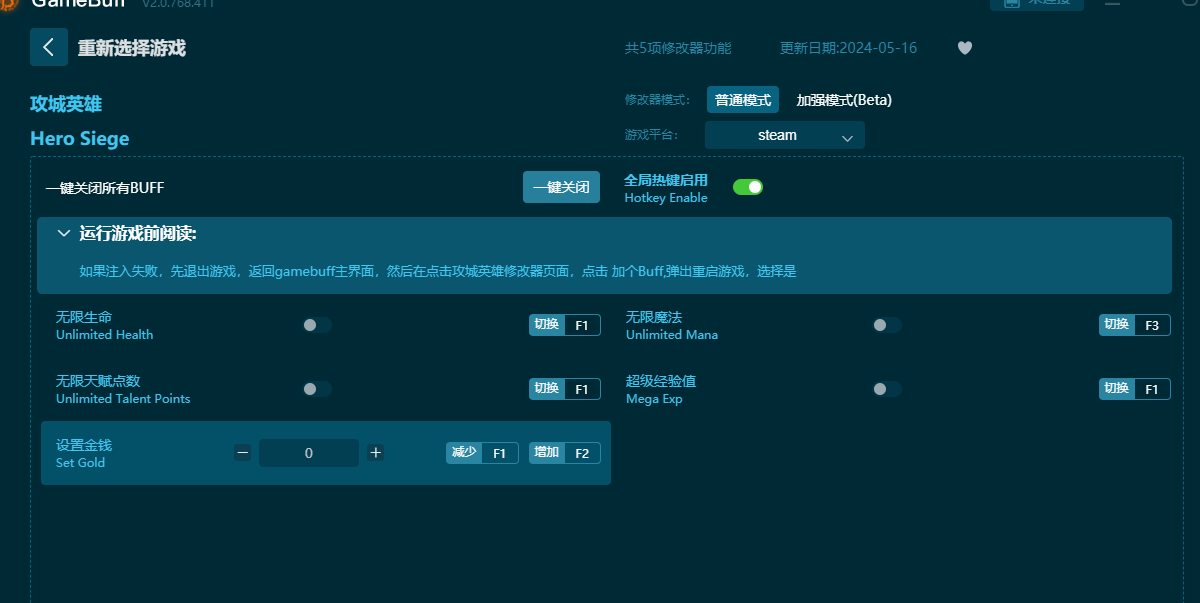Increase gold with the plus button

tap(376, 453)
